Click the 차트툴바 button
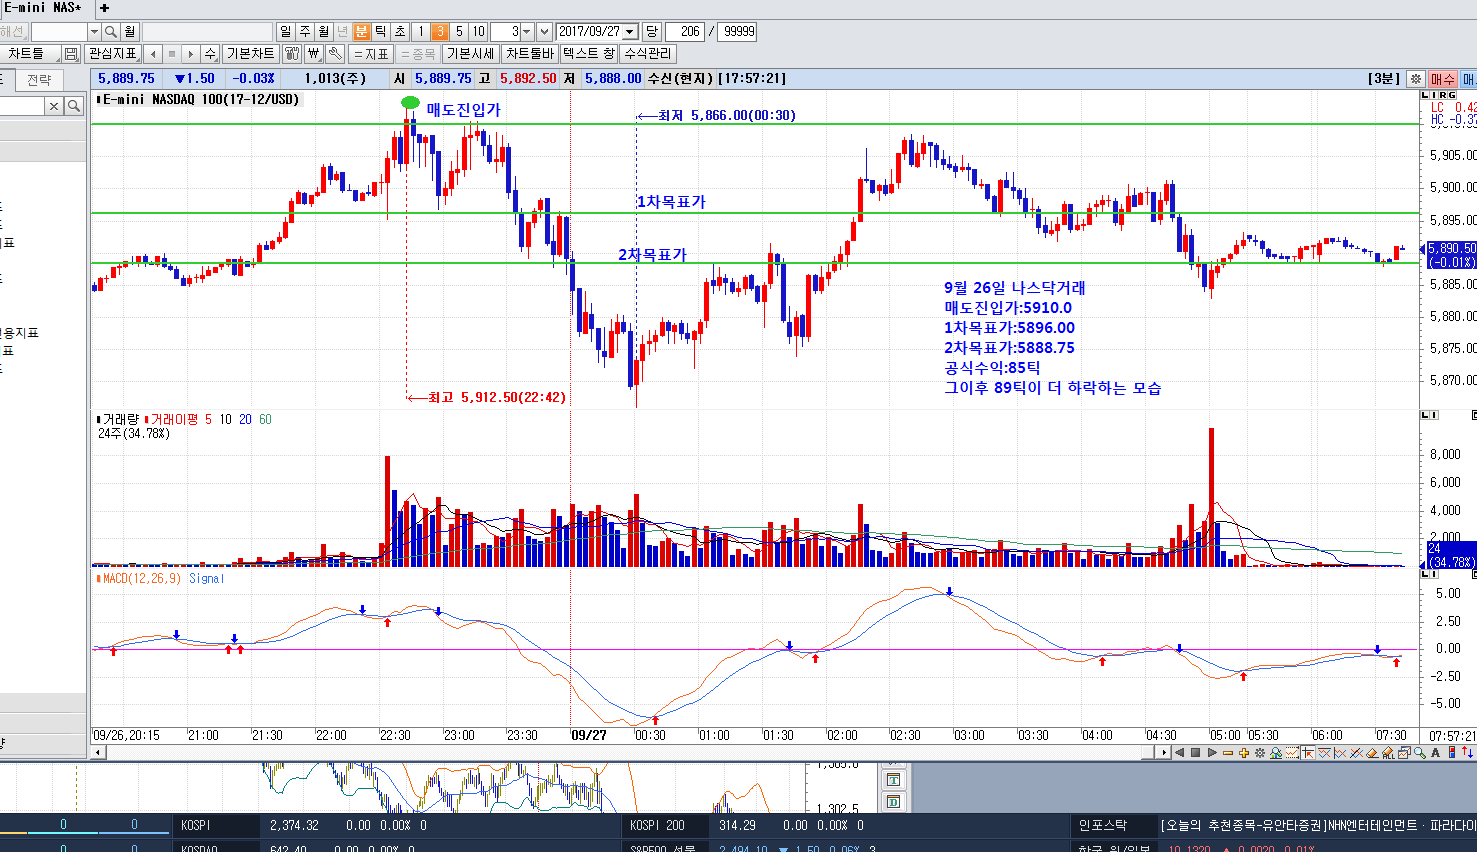The height and width of the screenshot is (852, 1477). click(x=529, y=53)
